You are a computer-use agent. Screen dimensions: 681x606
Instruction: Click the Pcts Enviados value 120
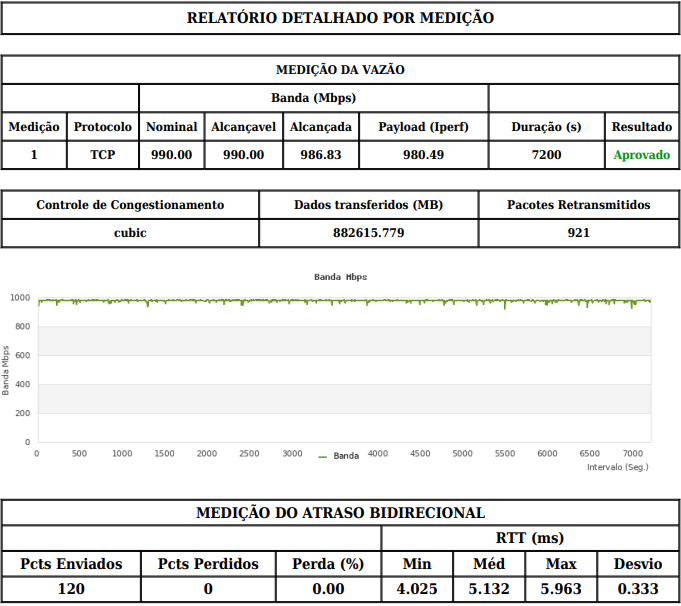71,589
